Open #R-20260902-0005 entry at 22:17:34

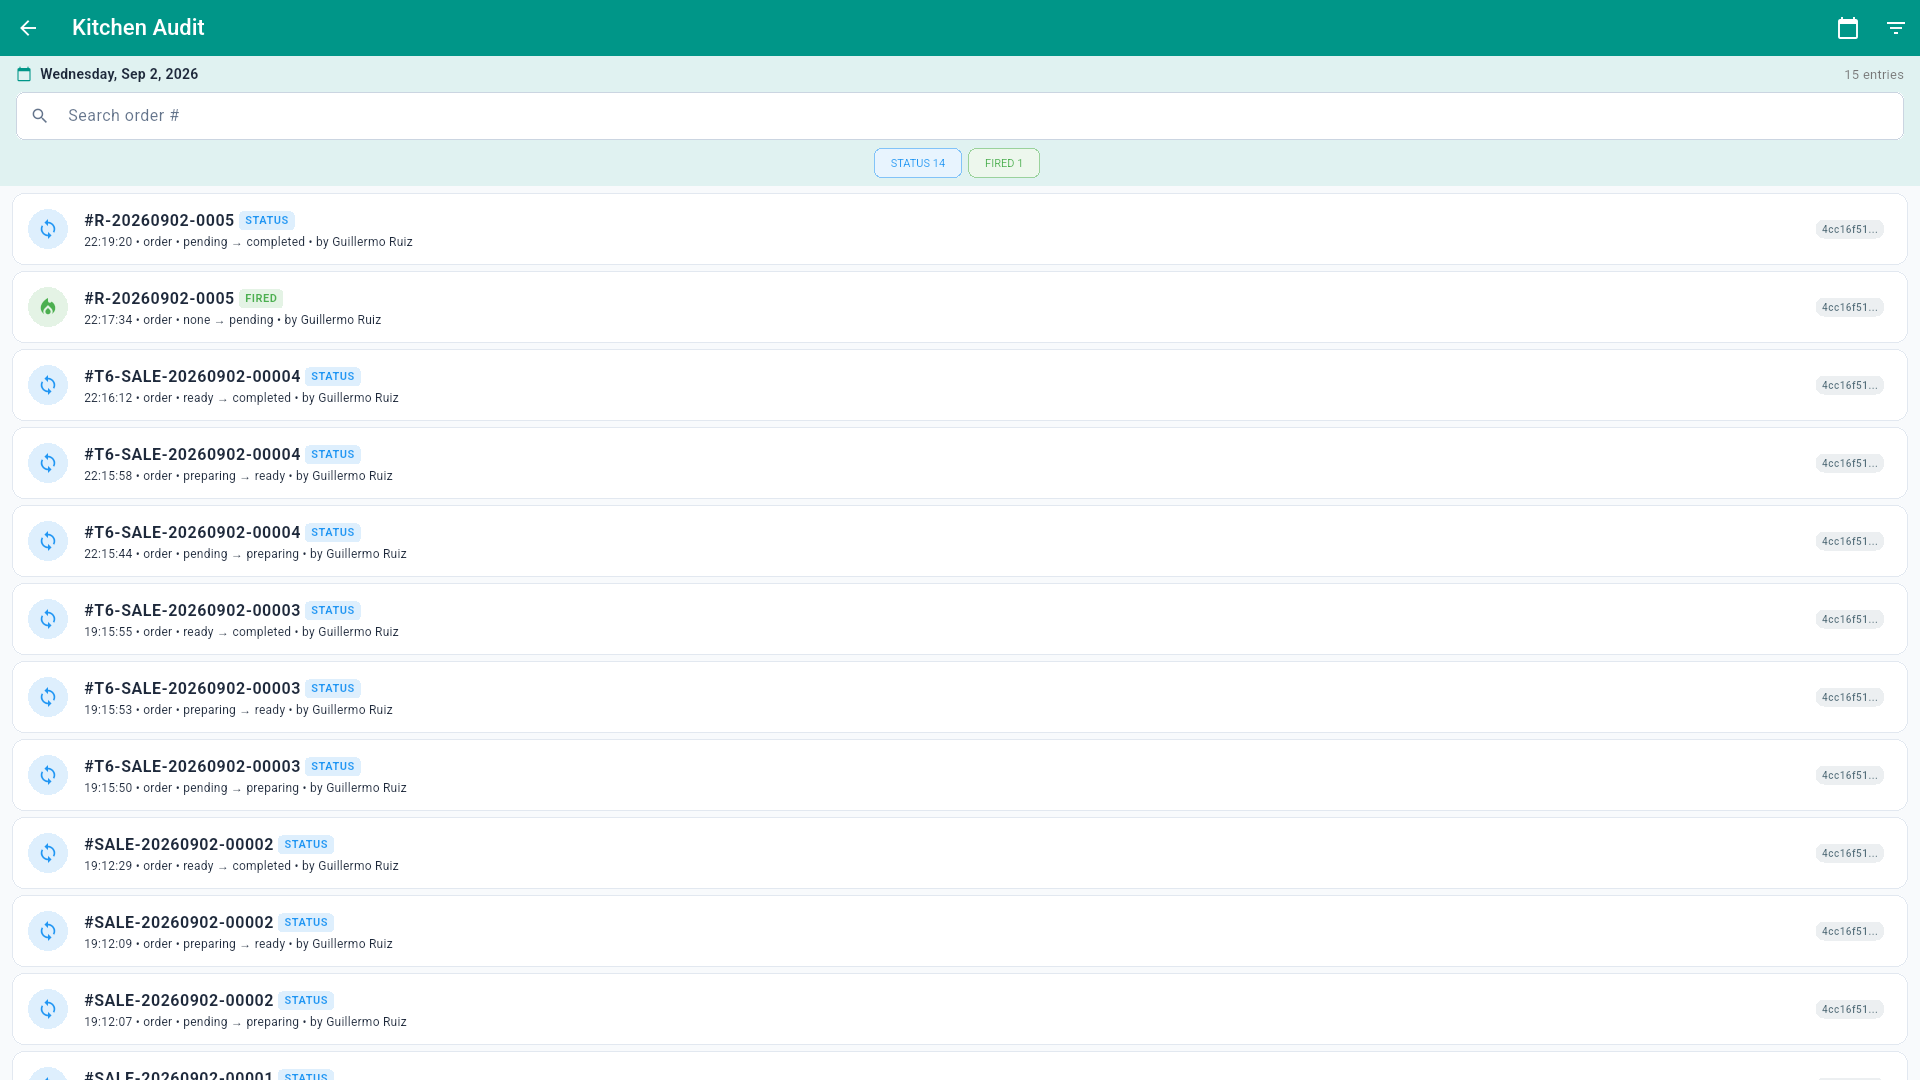(x=960, y=307)
